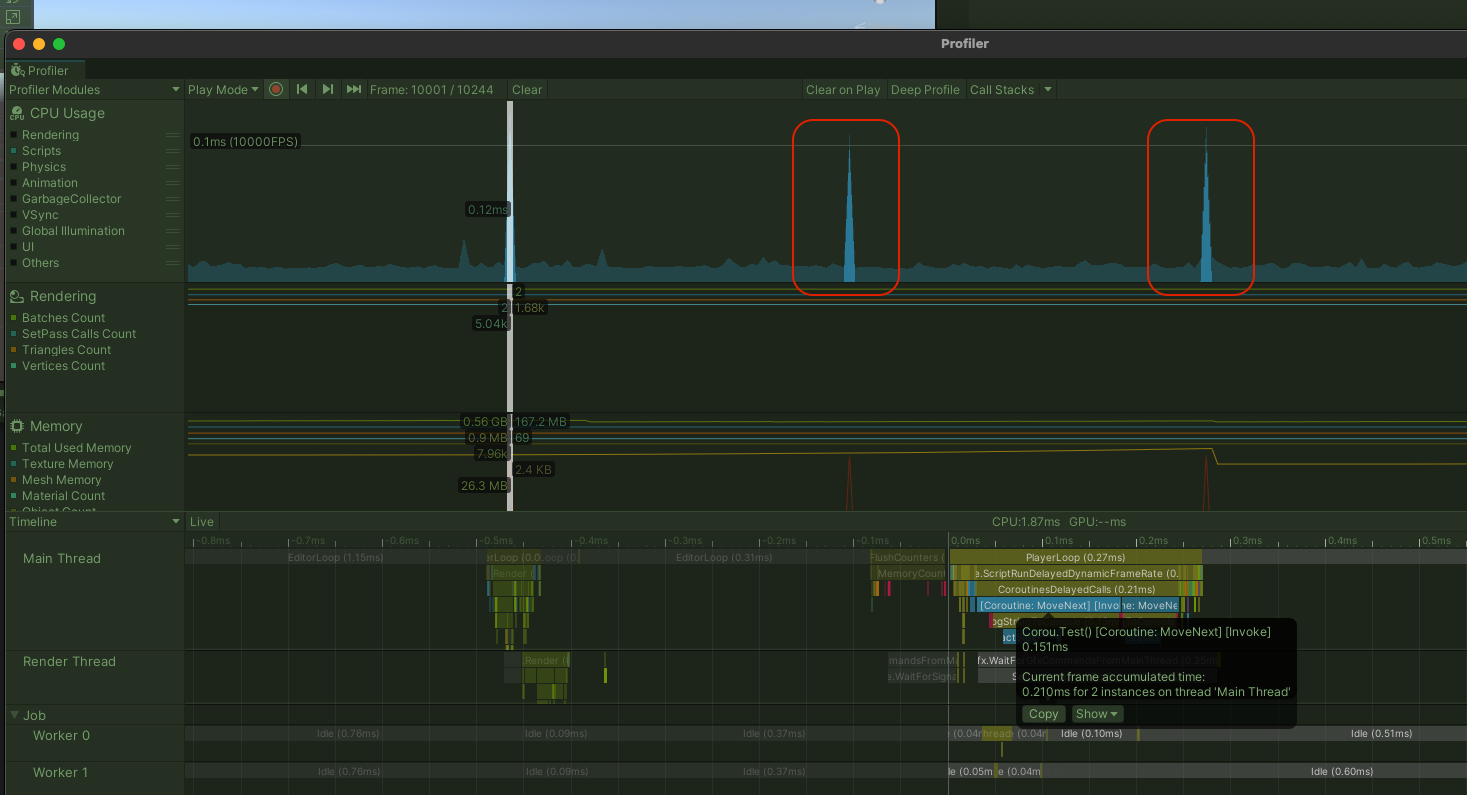Collapse the Job thread group

(15, 715)
